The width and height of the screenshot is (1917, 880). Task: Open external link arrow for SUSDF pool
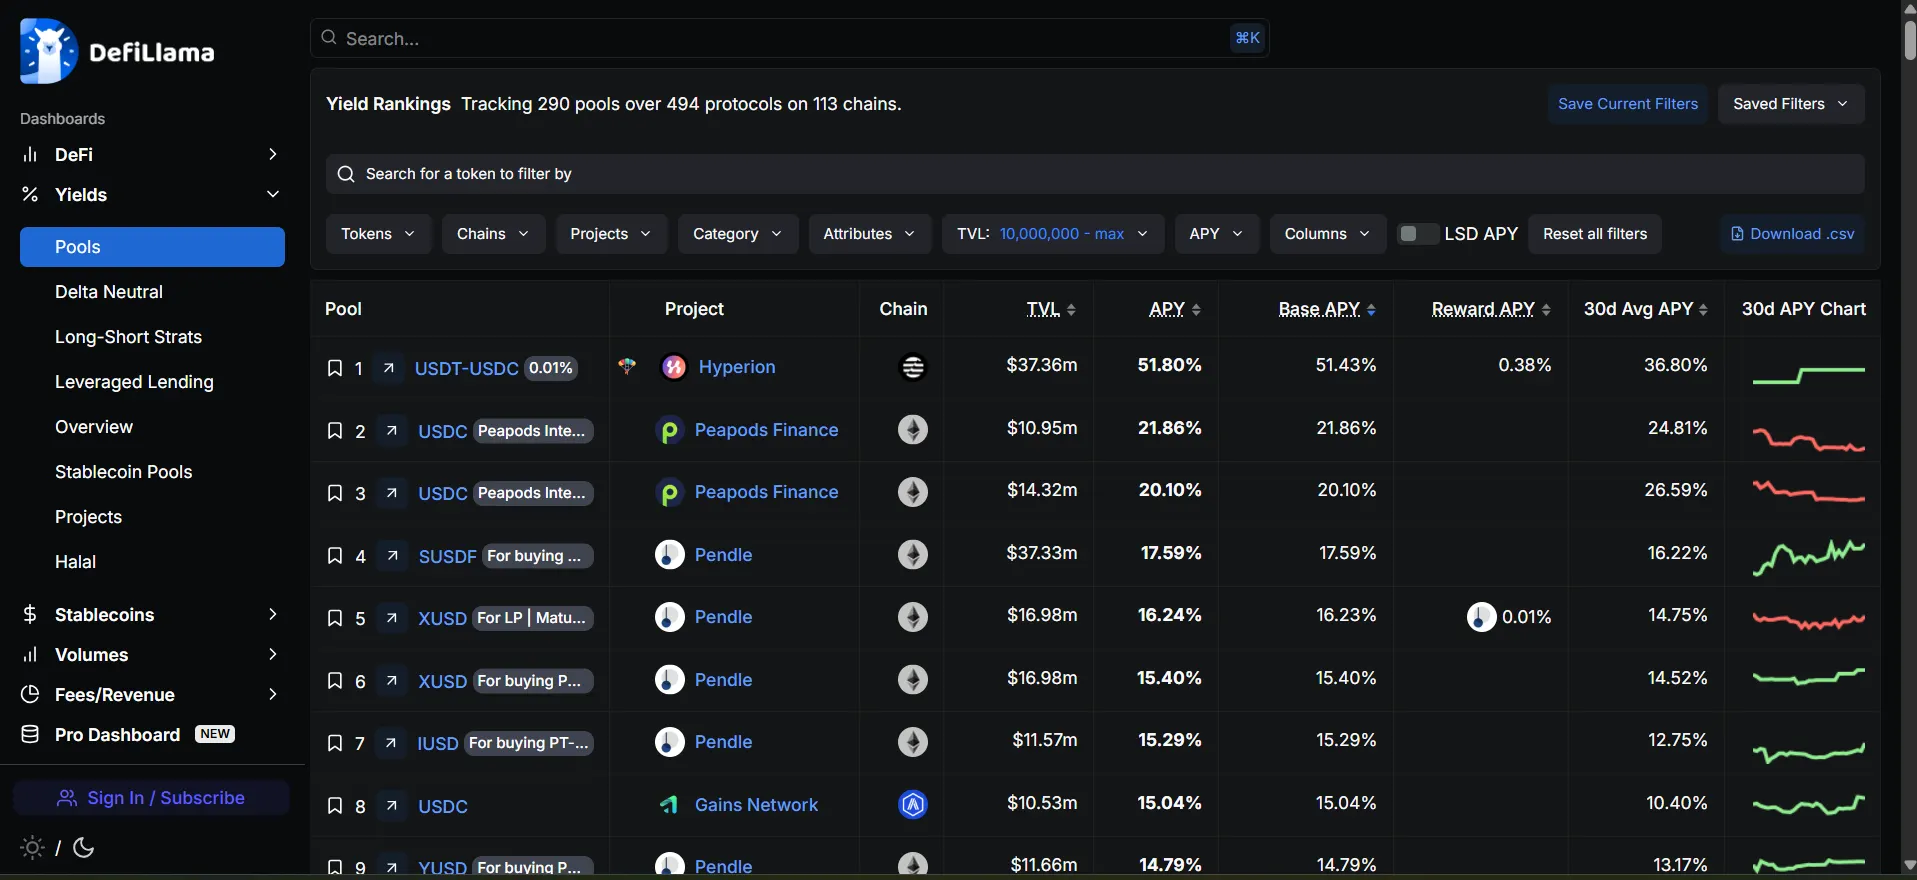pyautogui.click(x=393, y=556)
